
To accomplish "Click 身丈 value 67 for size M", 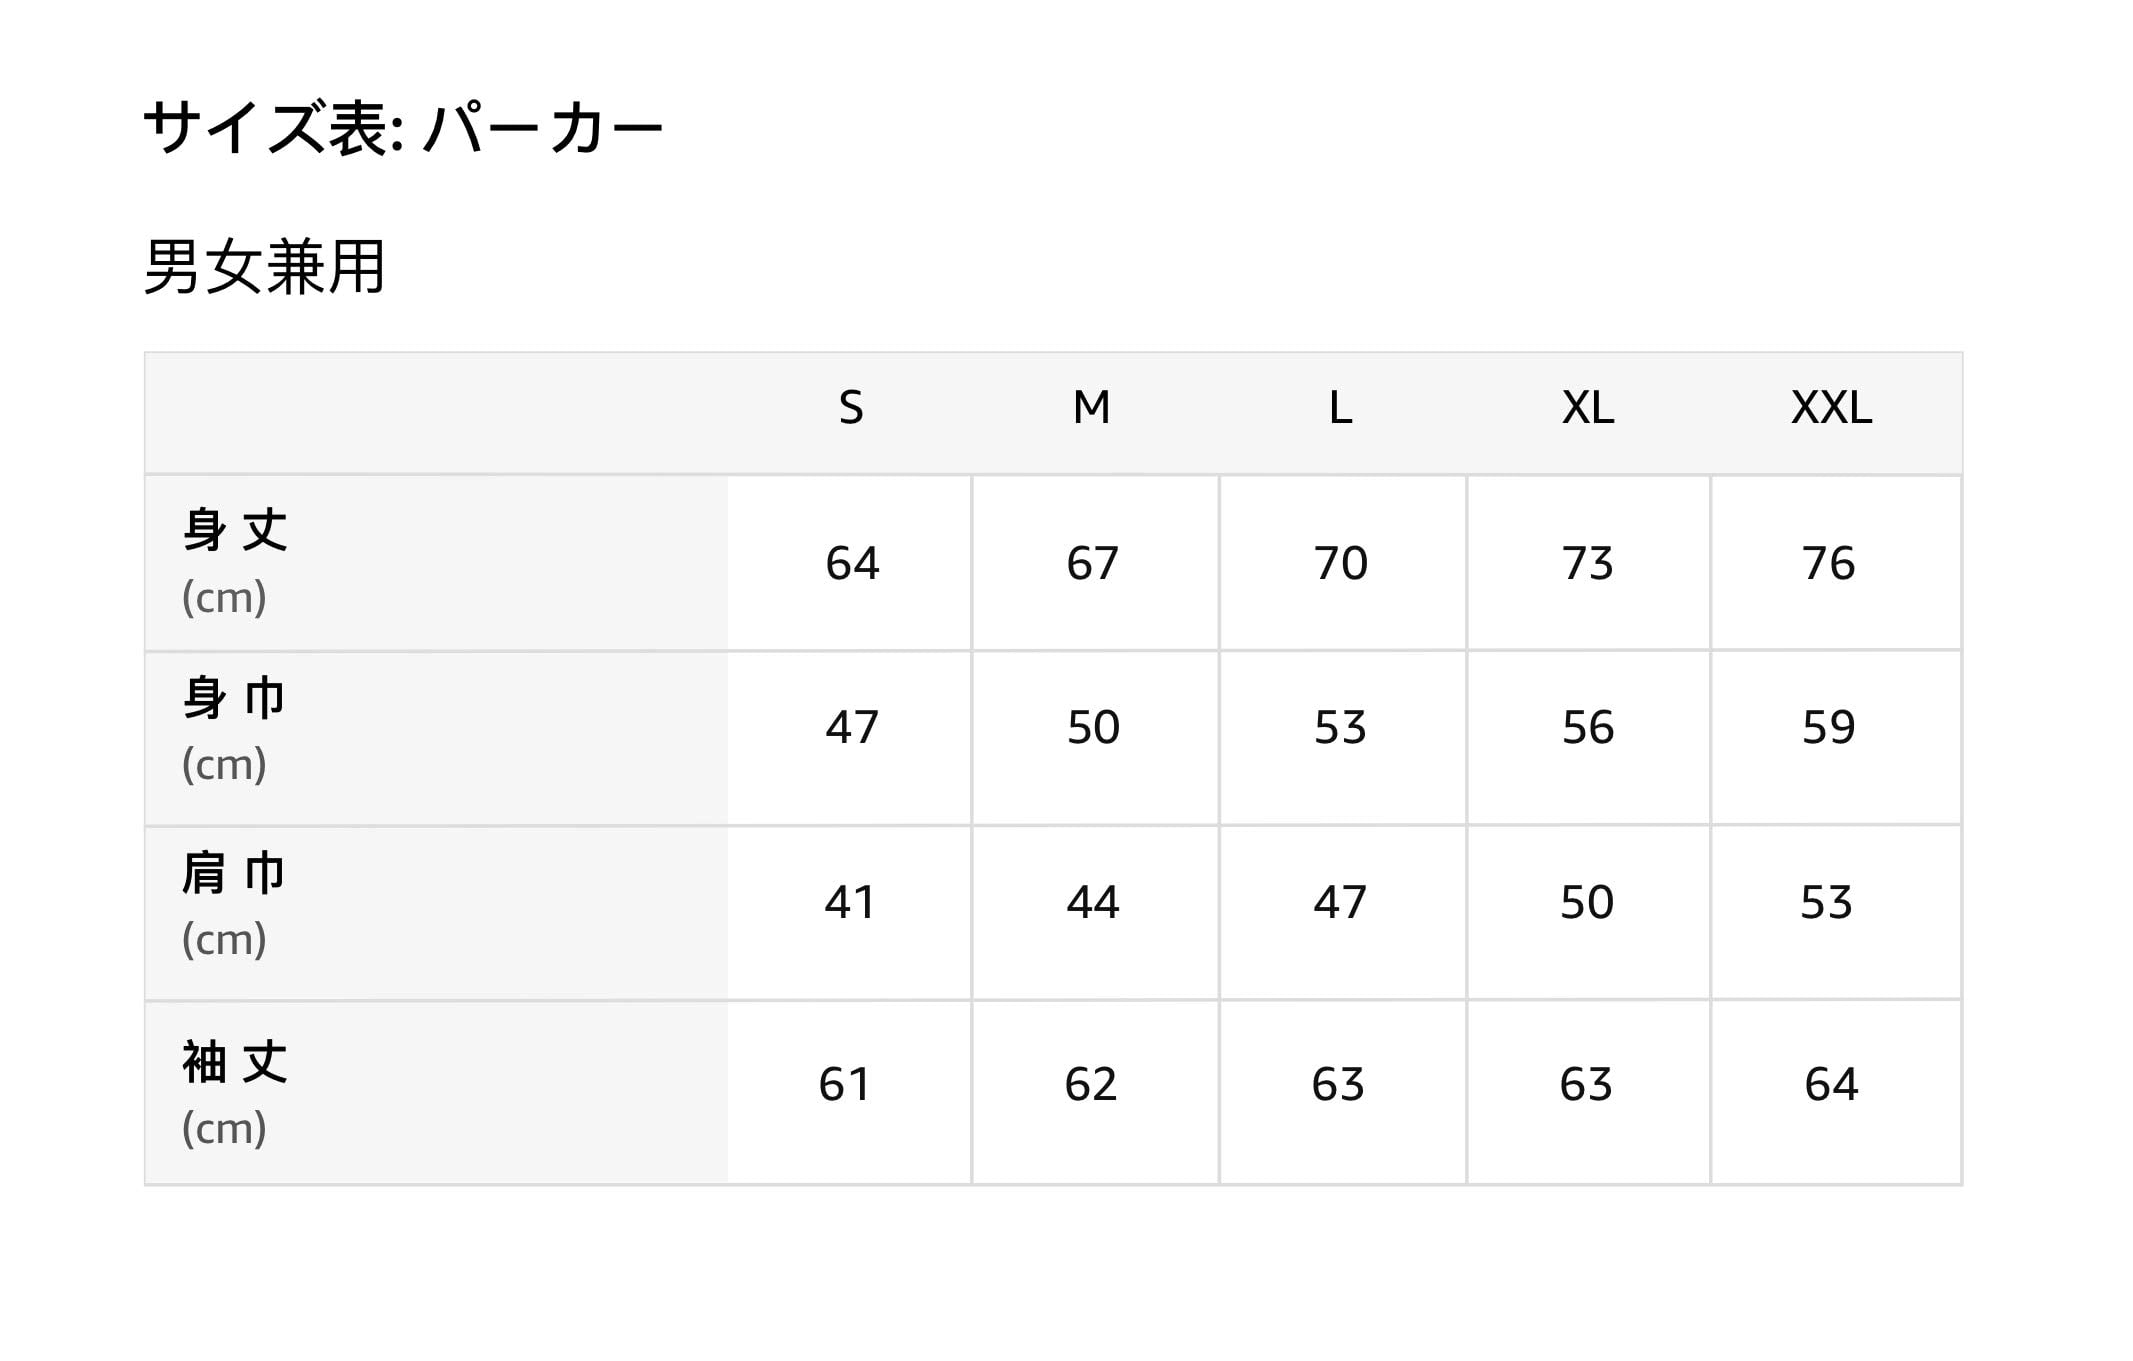I will coord(1092,563).
